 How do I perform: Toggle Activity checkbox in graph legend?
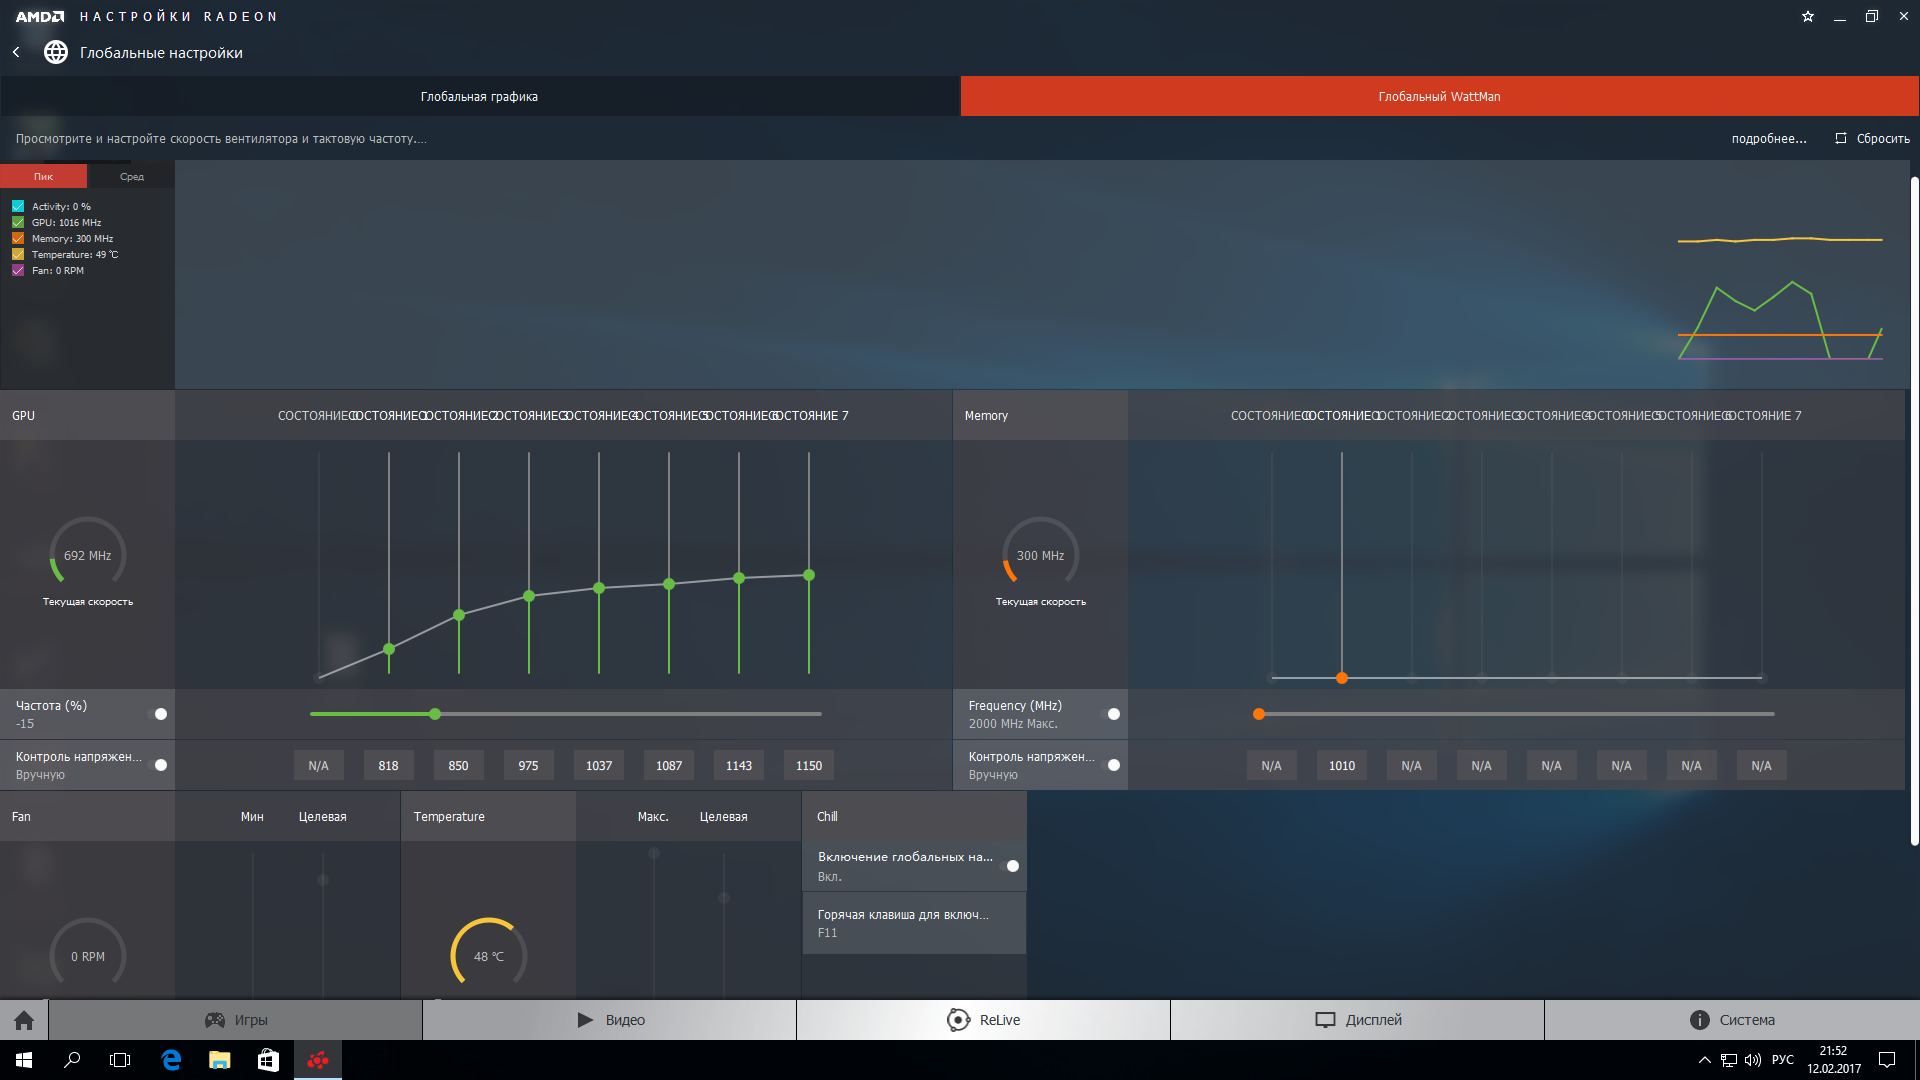pyautogui.click(x=18, y=207)
